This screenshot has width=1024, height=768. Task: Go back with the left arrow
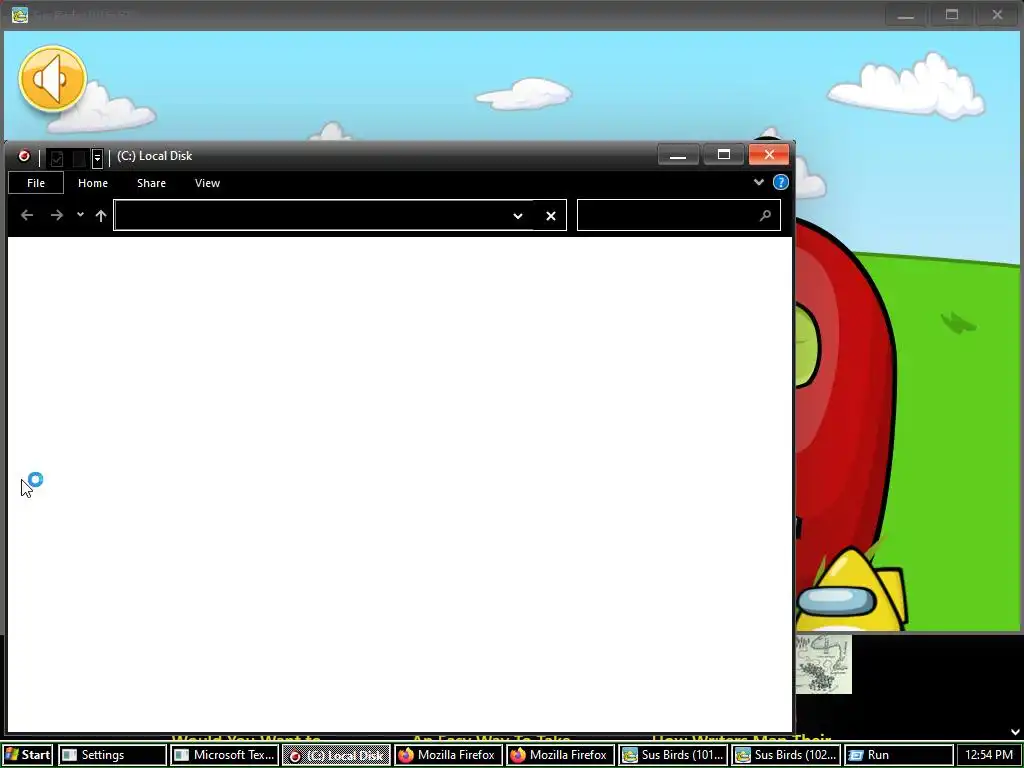pos(27,215)
